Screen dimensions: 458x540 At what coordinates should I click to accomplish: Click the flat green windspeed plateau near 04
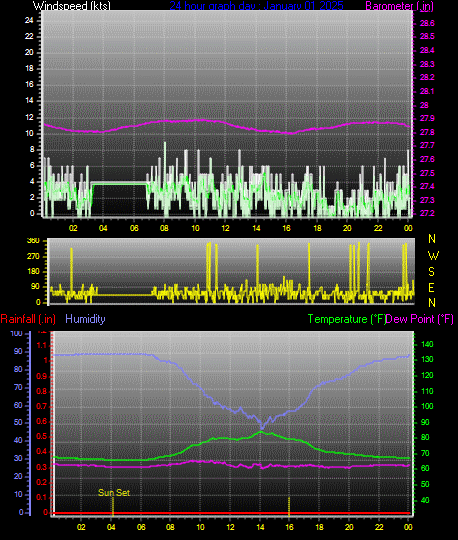(119, 184)
